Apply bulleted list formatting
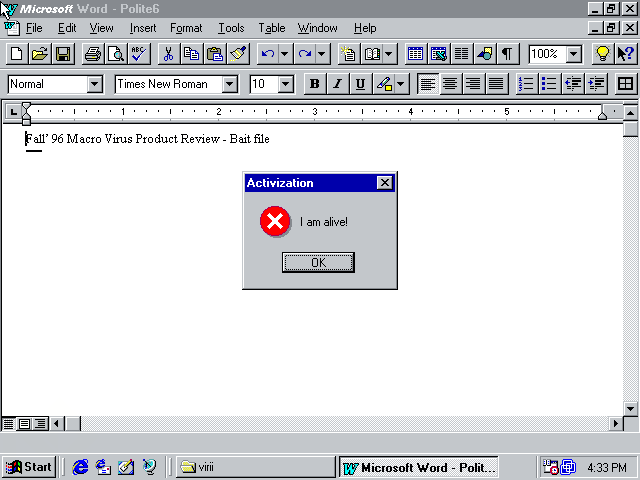Screen dimensions: 640x480 pos(549,84)
